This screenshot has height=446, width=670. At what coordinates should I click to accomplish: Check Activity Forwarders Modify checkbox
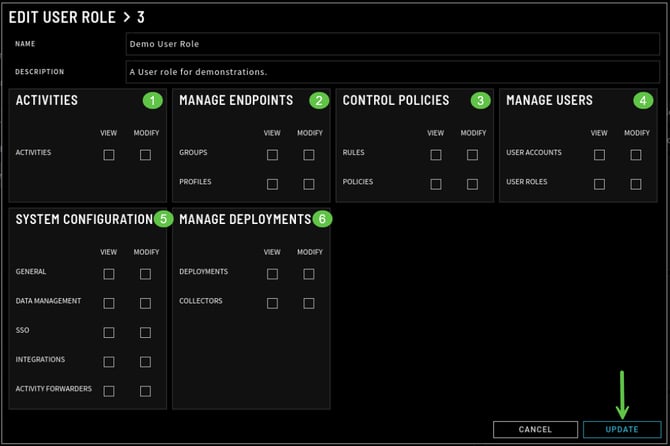click(145, 391)
